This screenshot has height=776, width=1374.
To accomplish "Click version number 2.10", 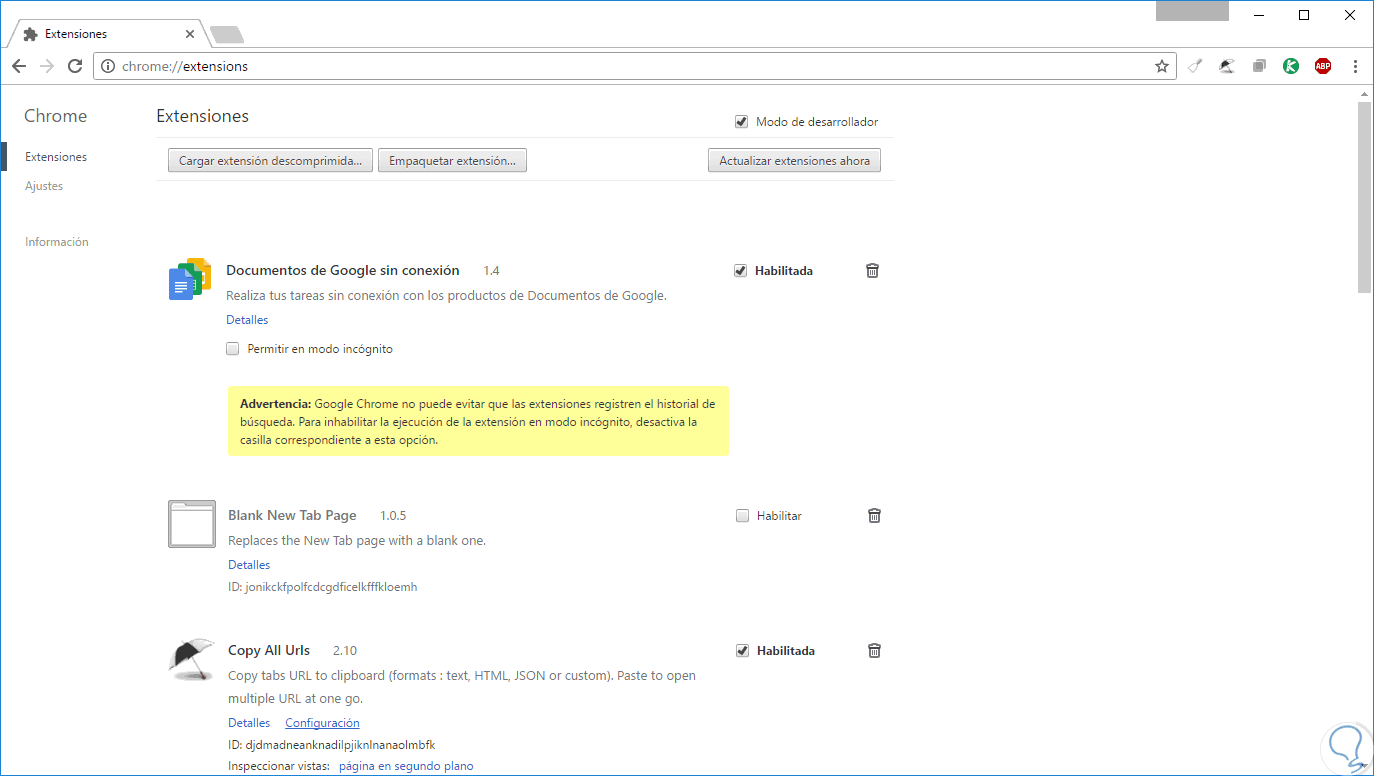I will (x=345, y=651).
